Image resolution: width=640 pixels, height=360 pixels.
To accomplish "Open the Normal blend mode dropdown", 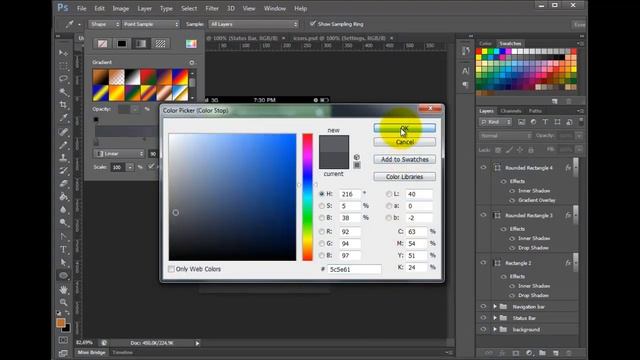I will coord(505,136).
